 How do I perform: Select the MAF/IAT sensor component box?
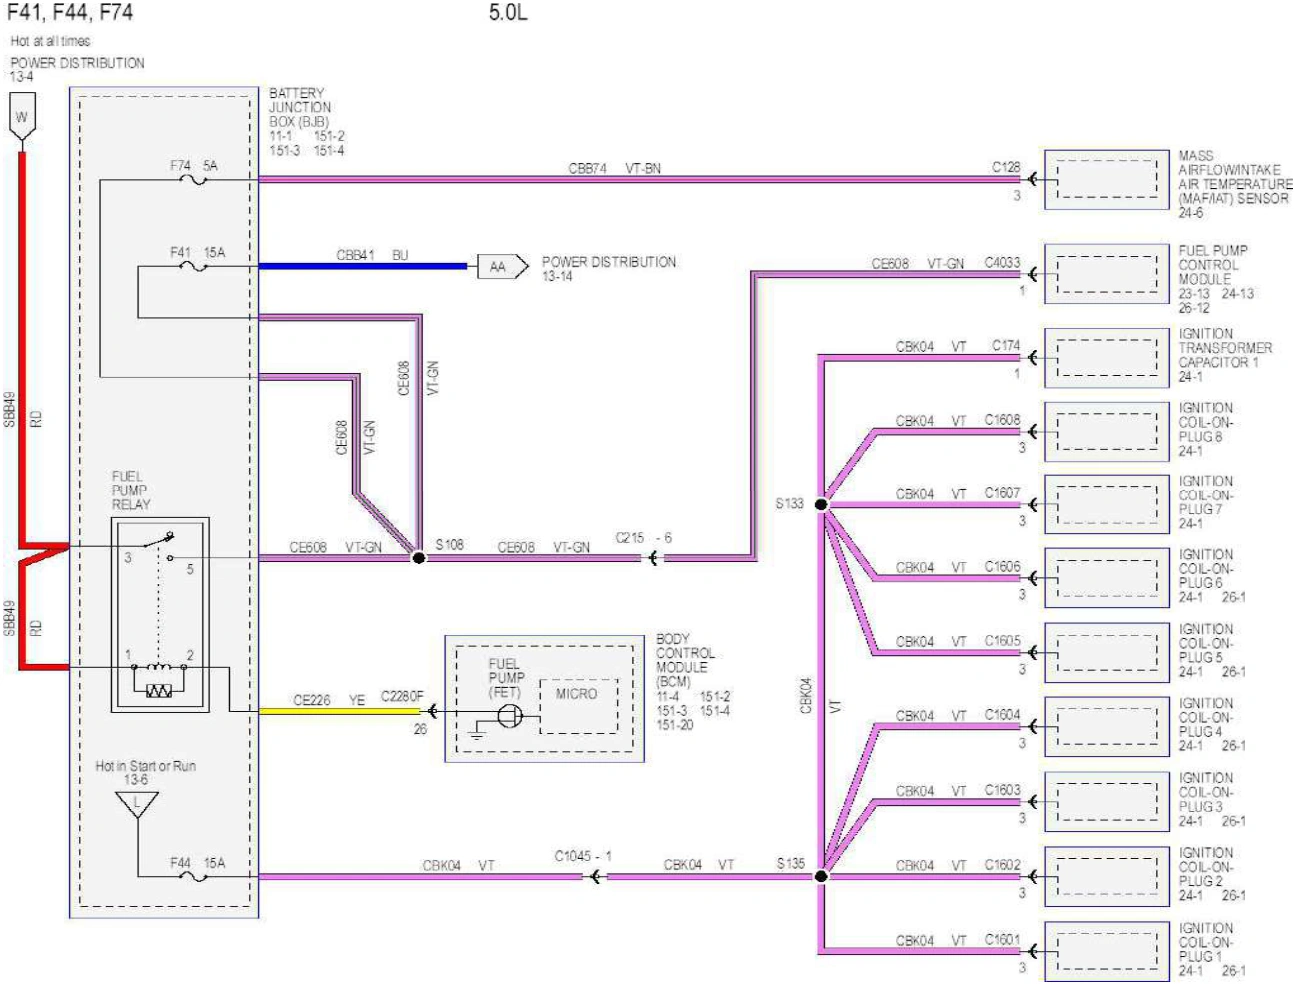[x=1107, y=180]
